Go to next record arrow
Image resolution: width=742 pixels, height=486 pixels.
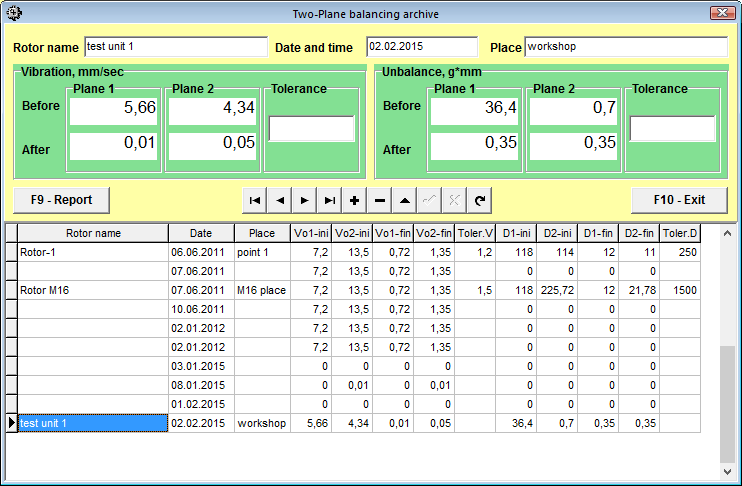[x=305, y=200]
